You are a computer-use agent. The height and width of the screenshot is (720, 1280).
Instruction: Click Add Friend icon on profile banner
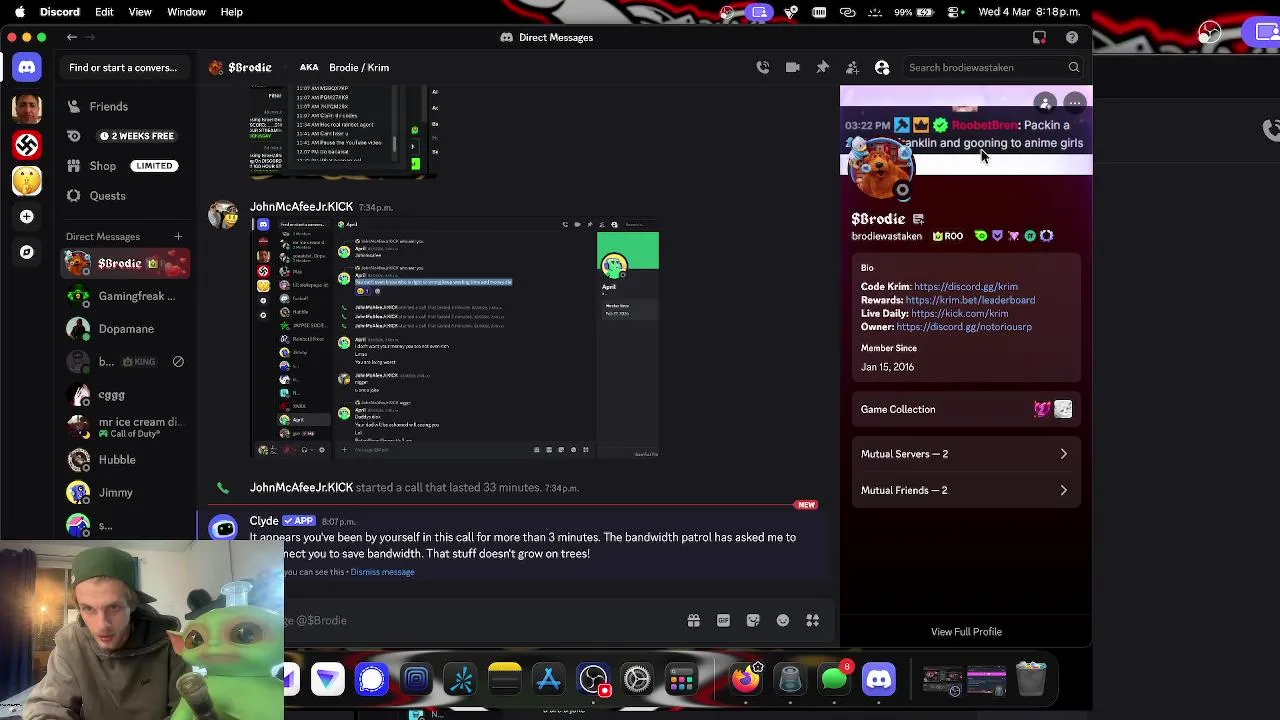tap(1045, 102)
